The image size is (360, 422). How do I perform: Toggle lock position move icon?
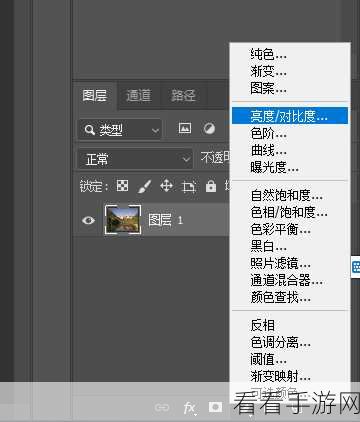(166, 185)
